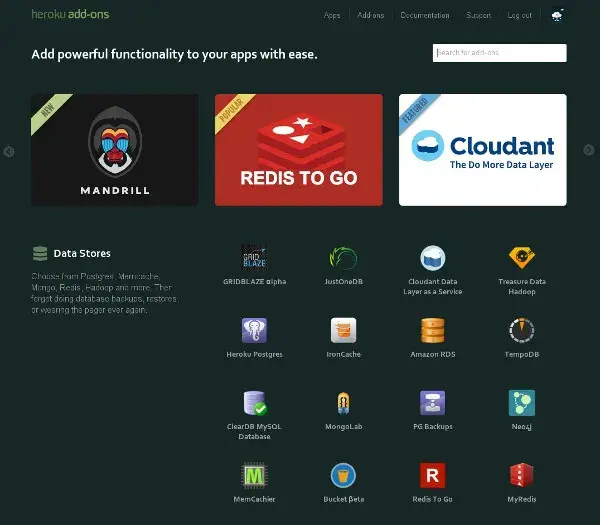
Task: Choose the Neo4j graph icon
Action: tap(522, 403)
